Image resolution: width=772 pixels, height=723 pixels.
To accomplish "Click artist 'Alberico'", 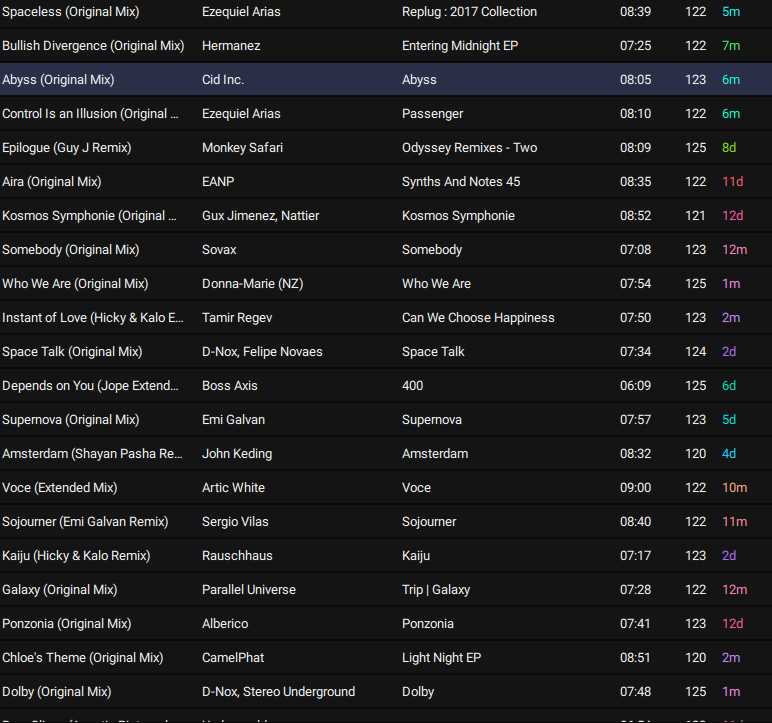I will (x=225, y=624).
